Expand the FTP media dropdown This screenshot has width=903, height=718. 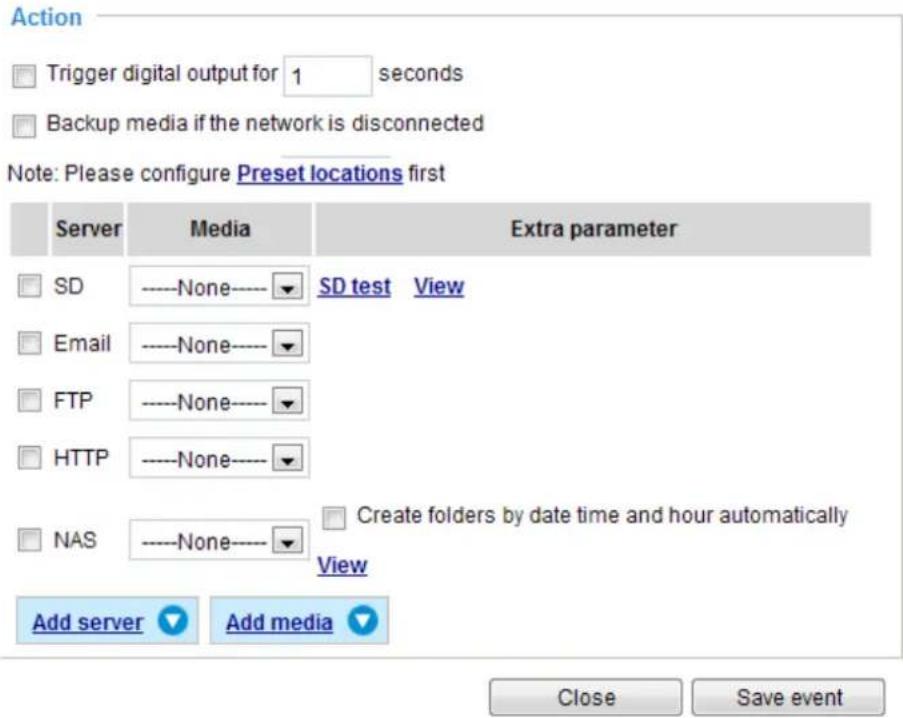[x=219, y=401]
